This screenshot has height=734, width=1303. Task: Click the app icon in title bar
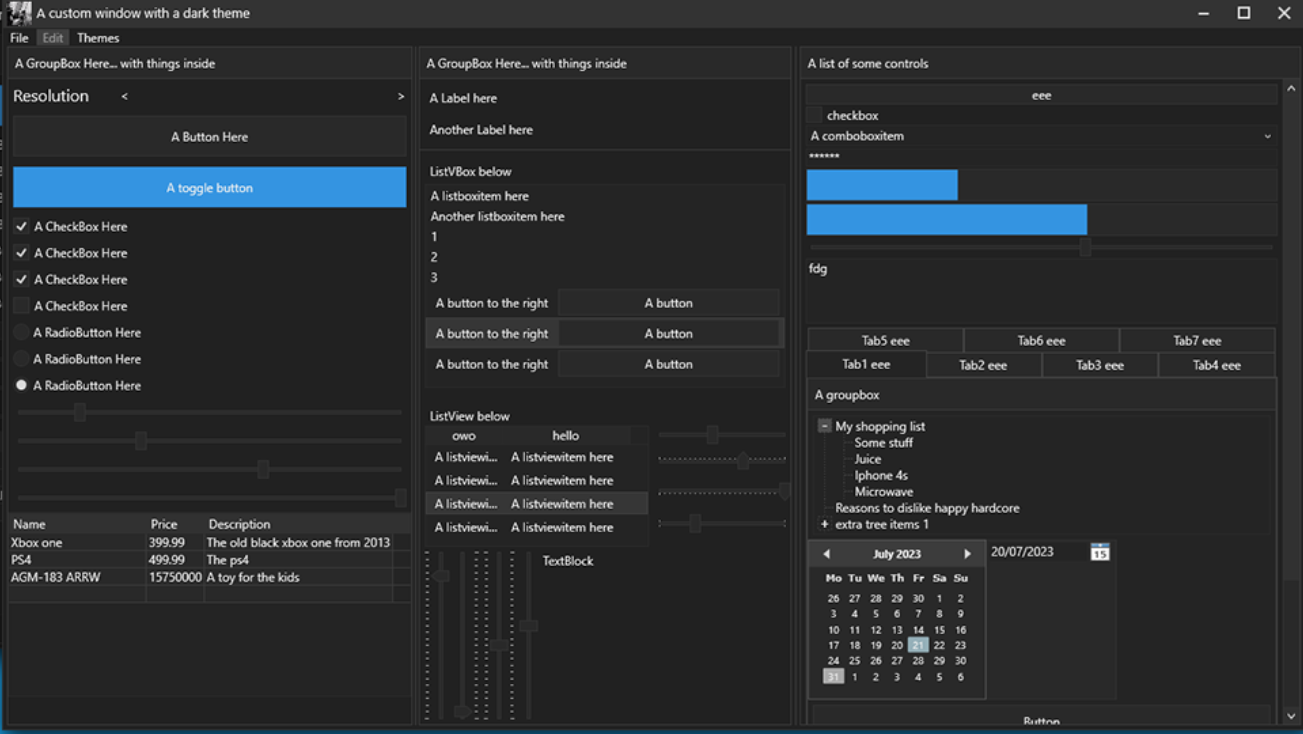pos(19,13)
